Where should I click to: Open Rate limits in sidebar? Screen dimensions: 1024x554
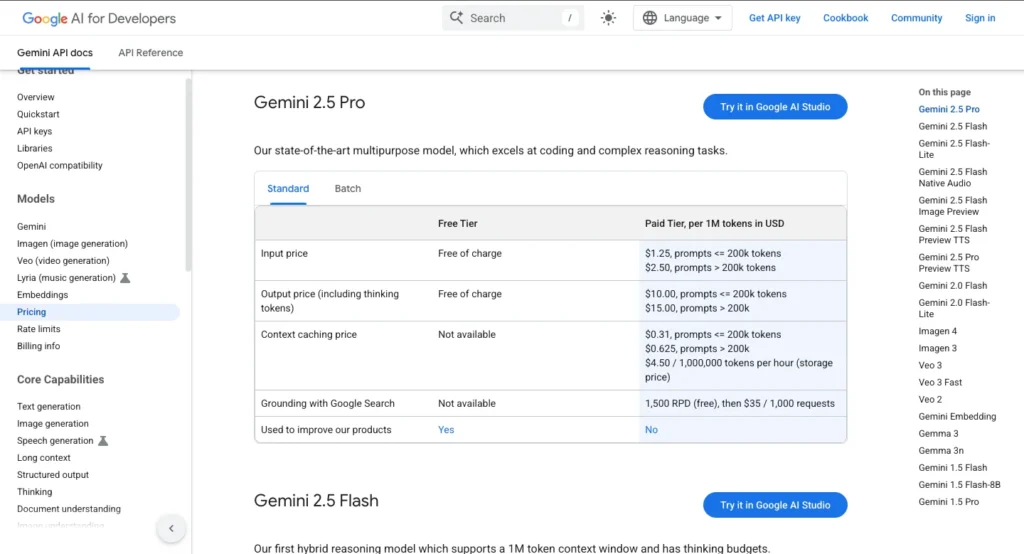pos(39,329)
